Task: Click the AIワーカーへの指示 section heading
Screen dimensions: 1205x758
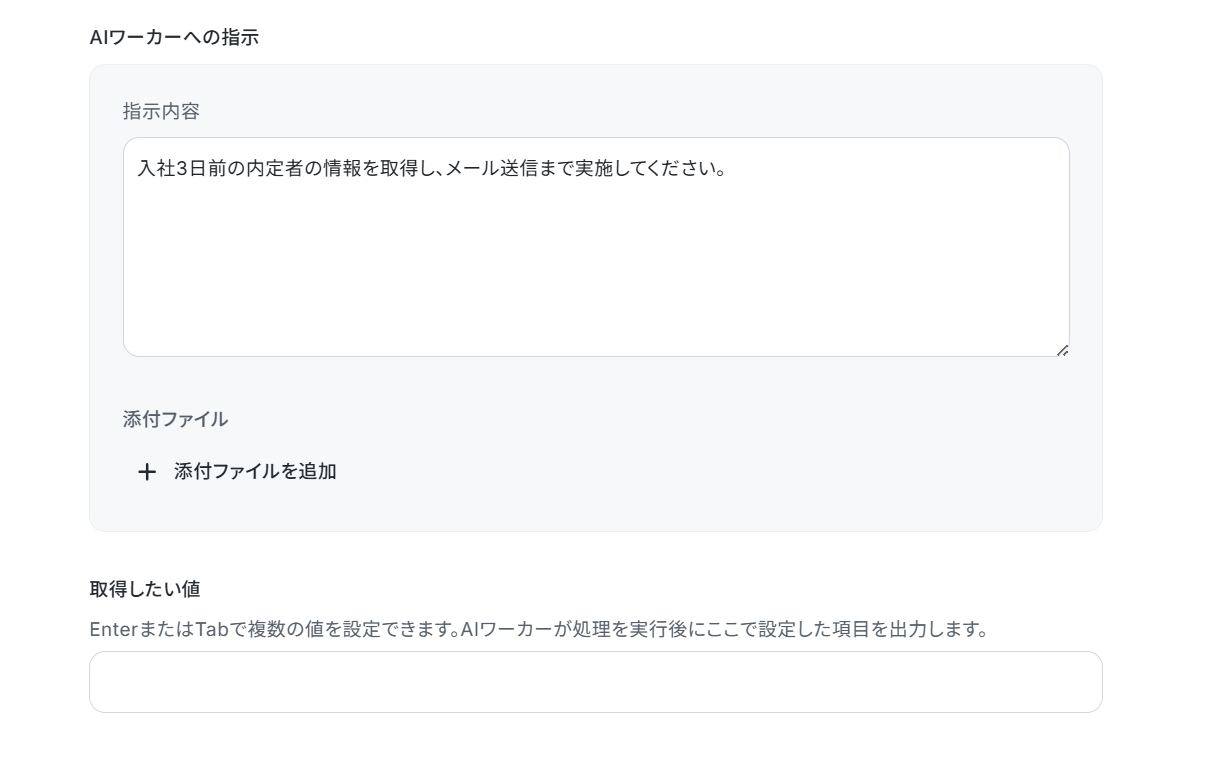Action: 174,37
